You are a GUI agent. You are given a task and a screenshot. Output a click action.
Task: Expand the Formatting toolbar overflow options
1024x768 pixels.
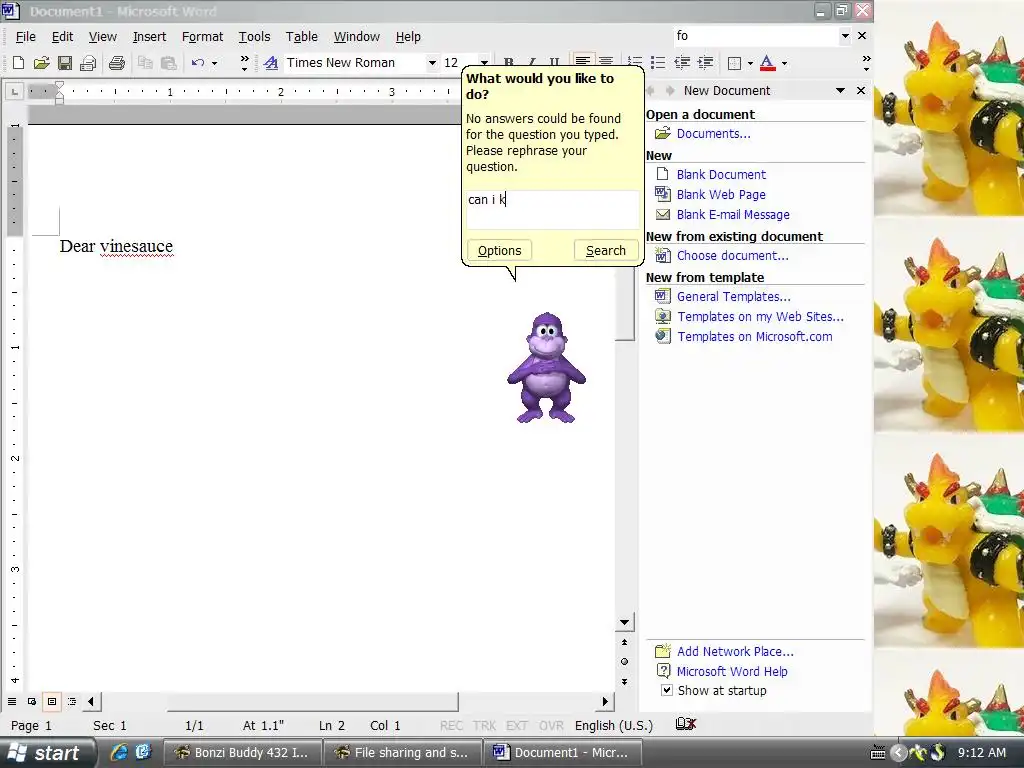tap(866, 63)
